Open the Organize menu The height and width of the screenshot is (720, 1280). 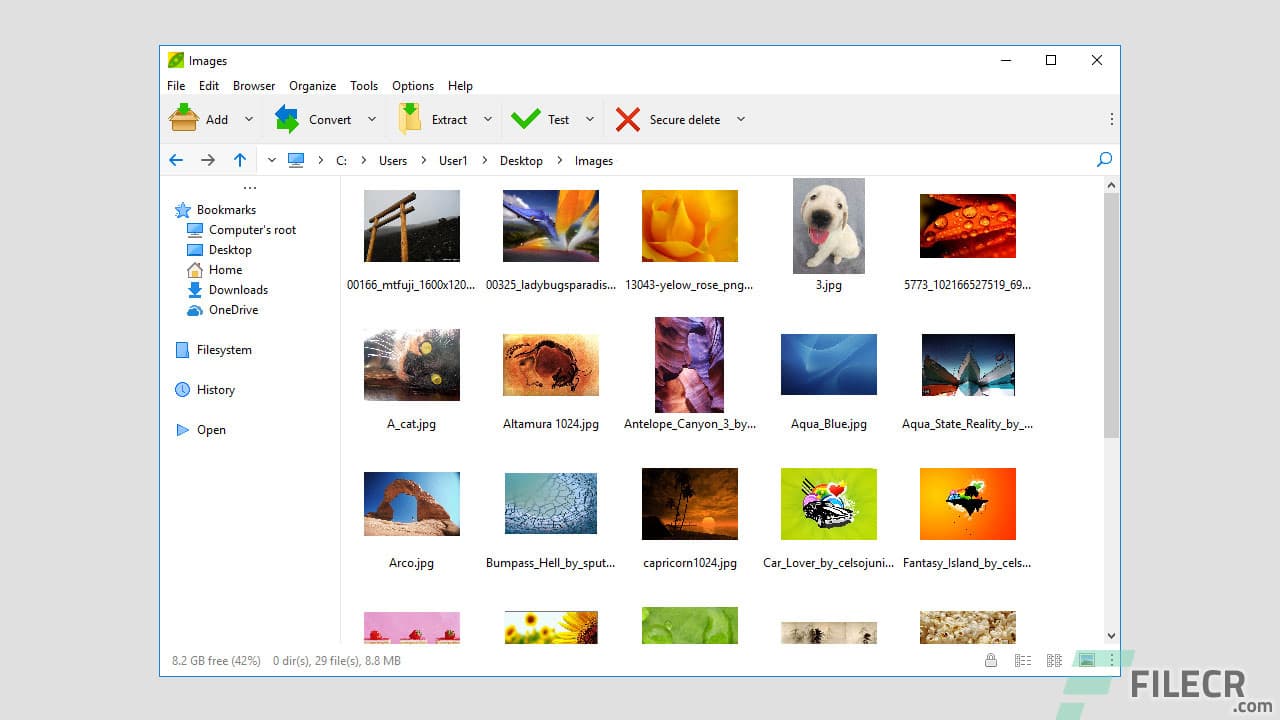(x=312, y=86)
